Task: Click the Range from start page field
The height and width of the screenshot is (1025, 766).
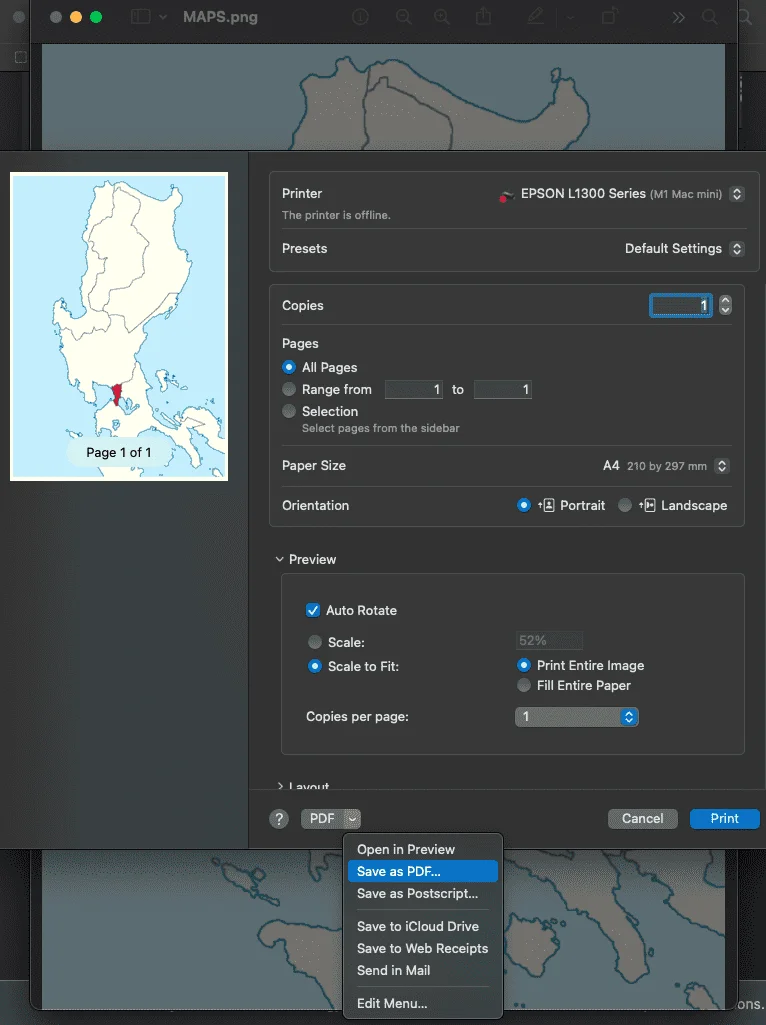Action: coord(414,390)
